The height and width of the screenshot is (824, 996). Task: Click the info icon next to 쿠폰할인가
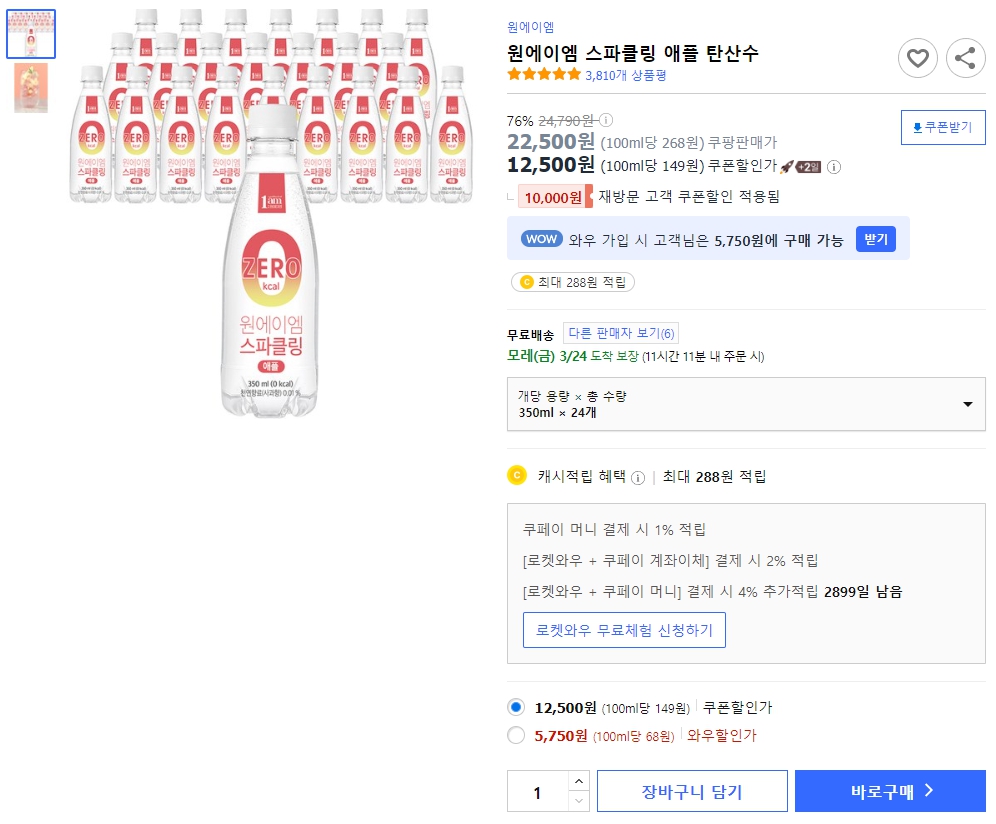tap(834, 167)
